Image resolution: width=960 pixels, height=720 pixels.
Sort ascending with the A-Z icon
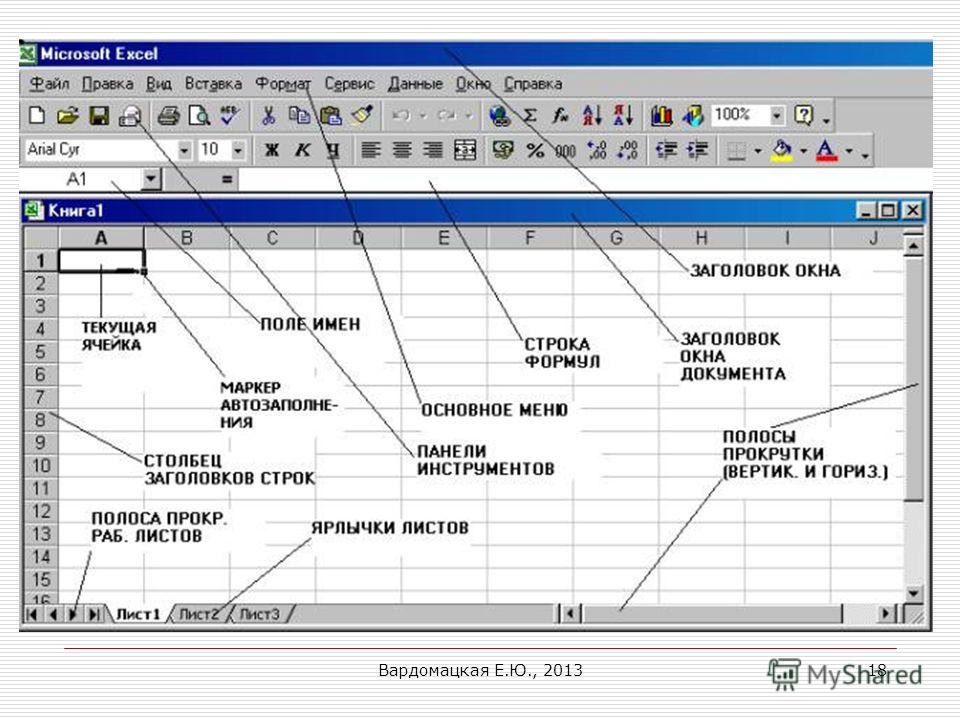point(592,115)
